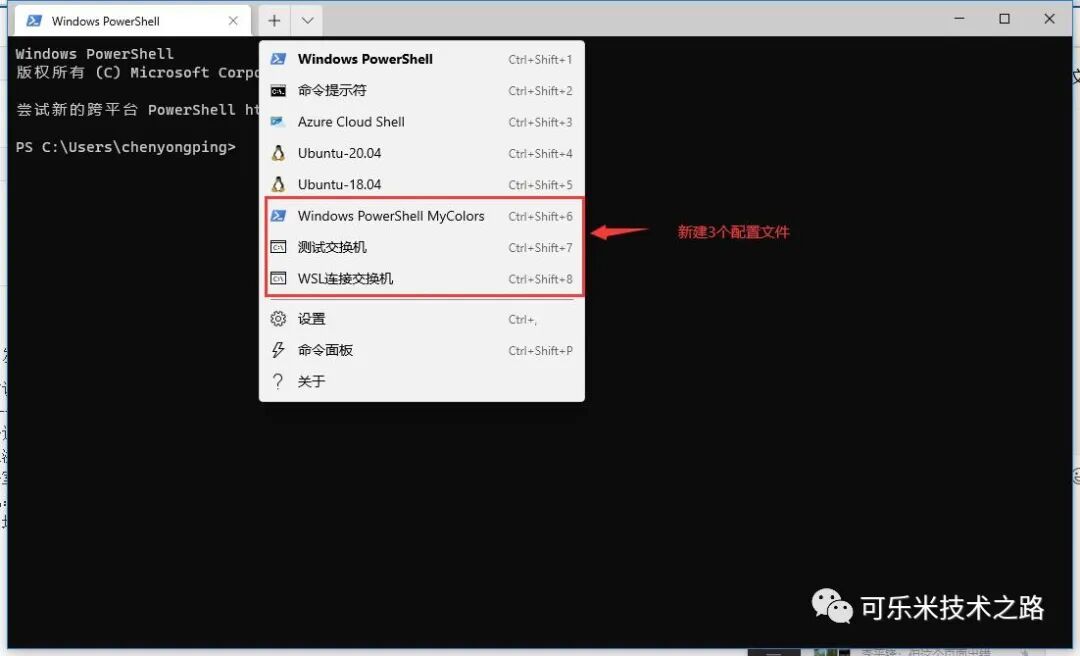Select the Windows PowerShell tab
Image resolution: width=1080 pixels, height=656 pixels.
pyautogui.click(x=132, y=21)
